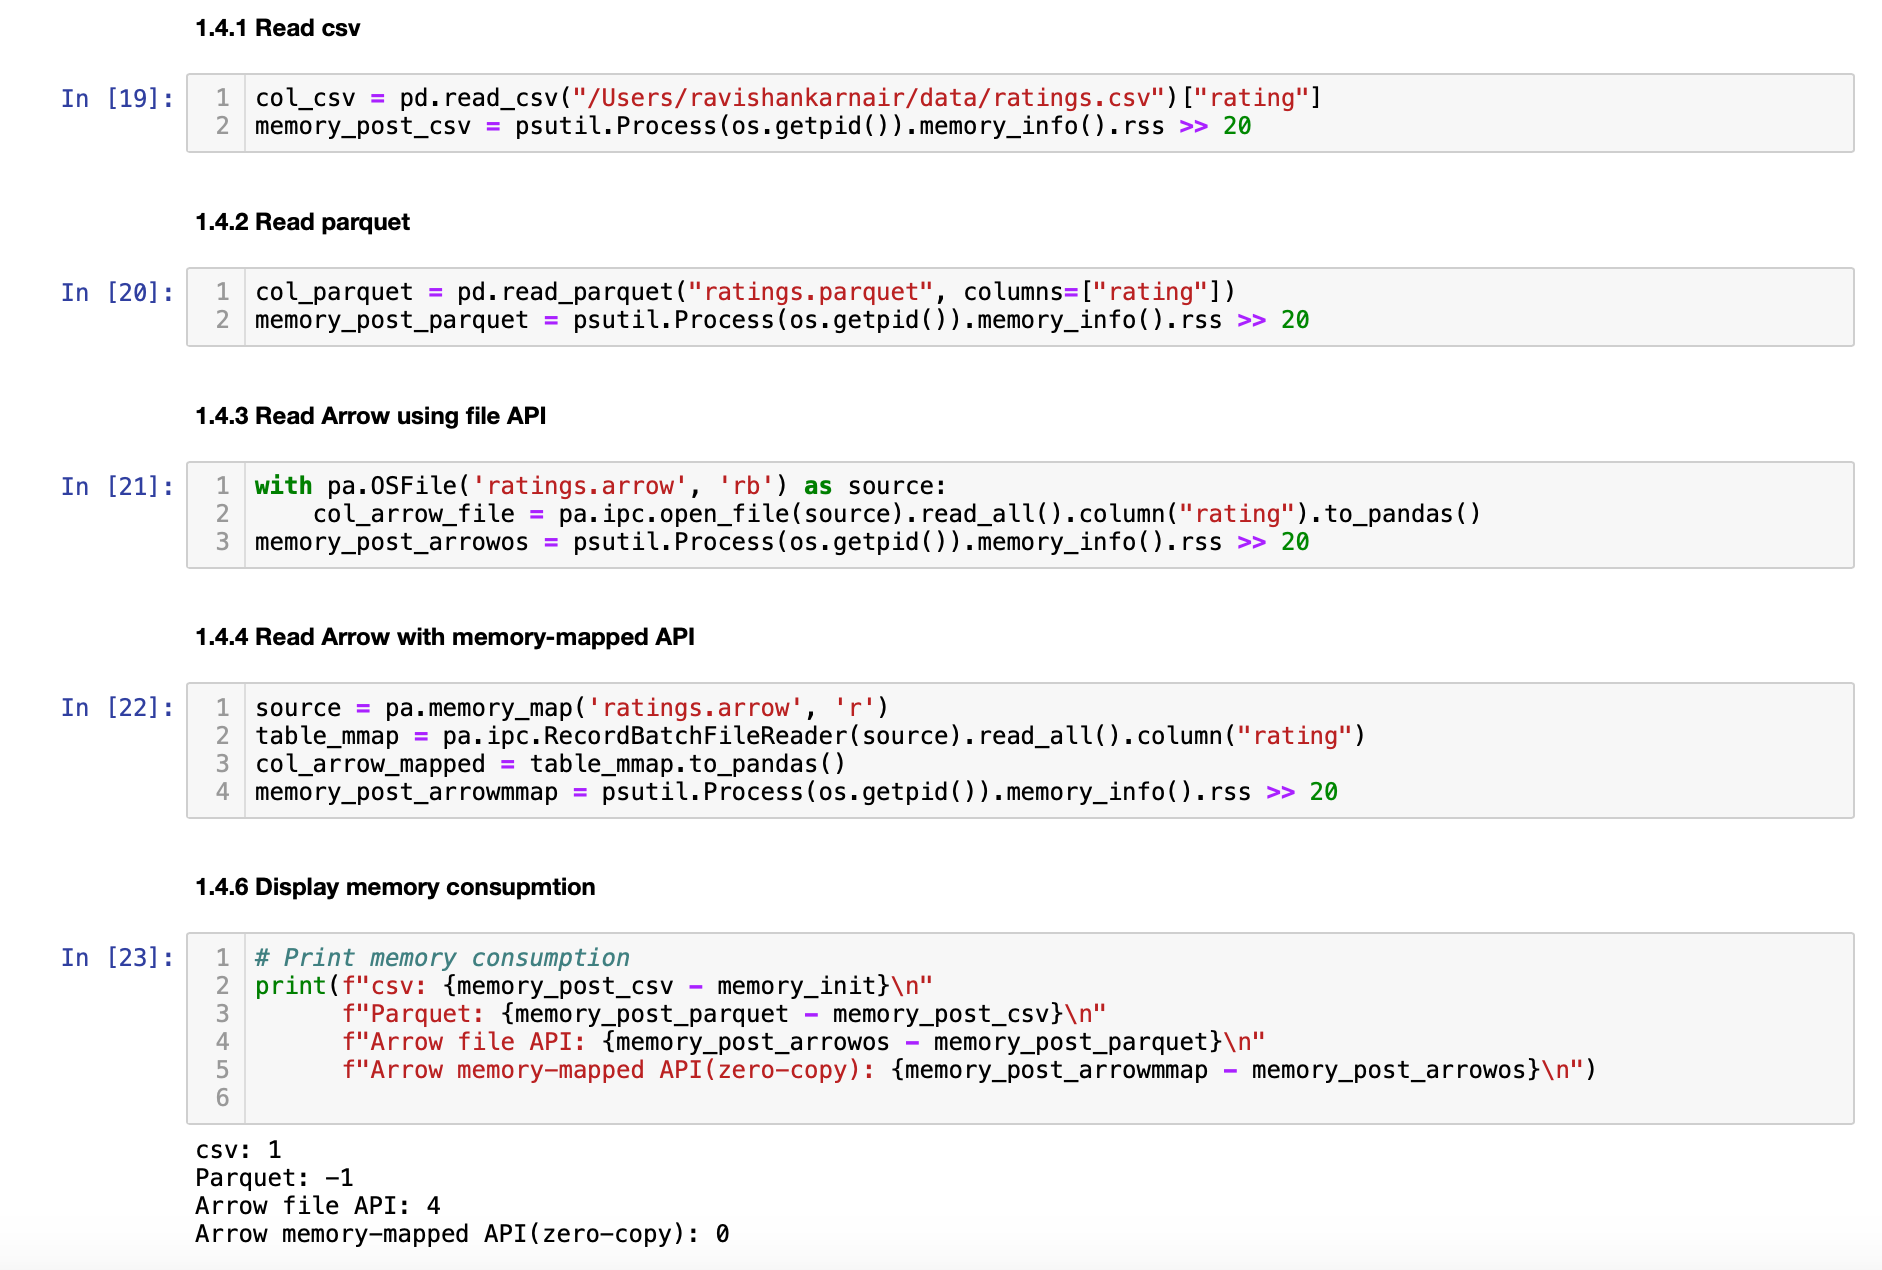Click empty line 6 in the print cell
The image size is (1882, 1270).
tap(700, 1098)
